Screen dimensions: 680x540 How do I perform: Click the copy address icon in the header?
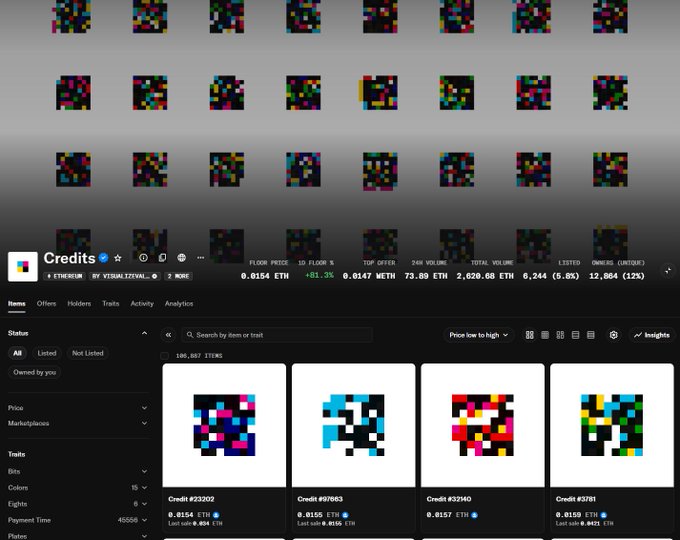tap(162, 258)
